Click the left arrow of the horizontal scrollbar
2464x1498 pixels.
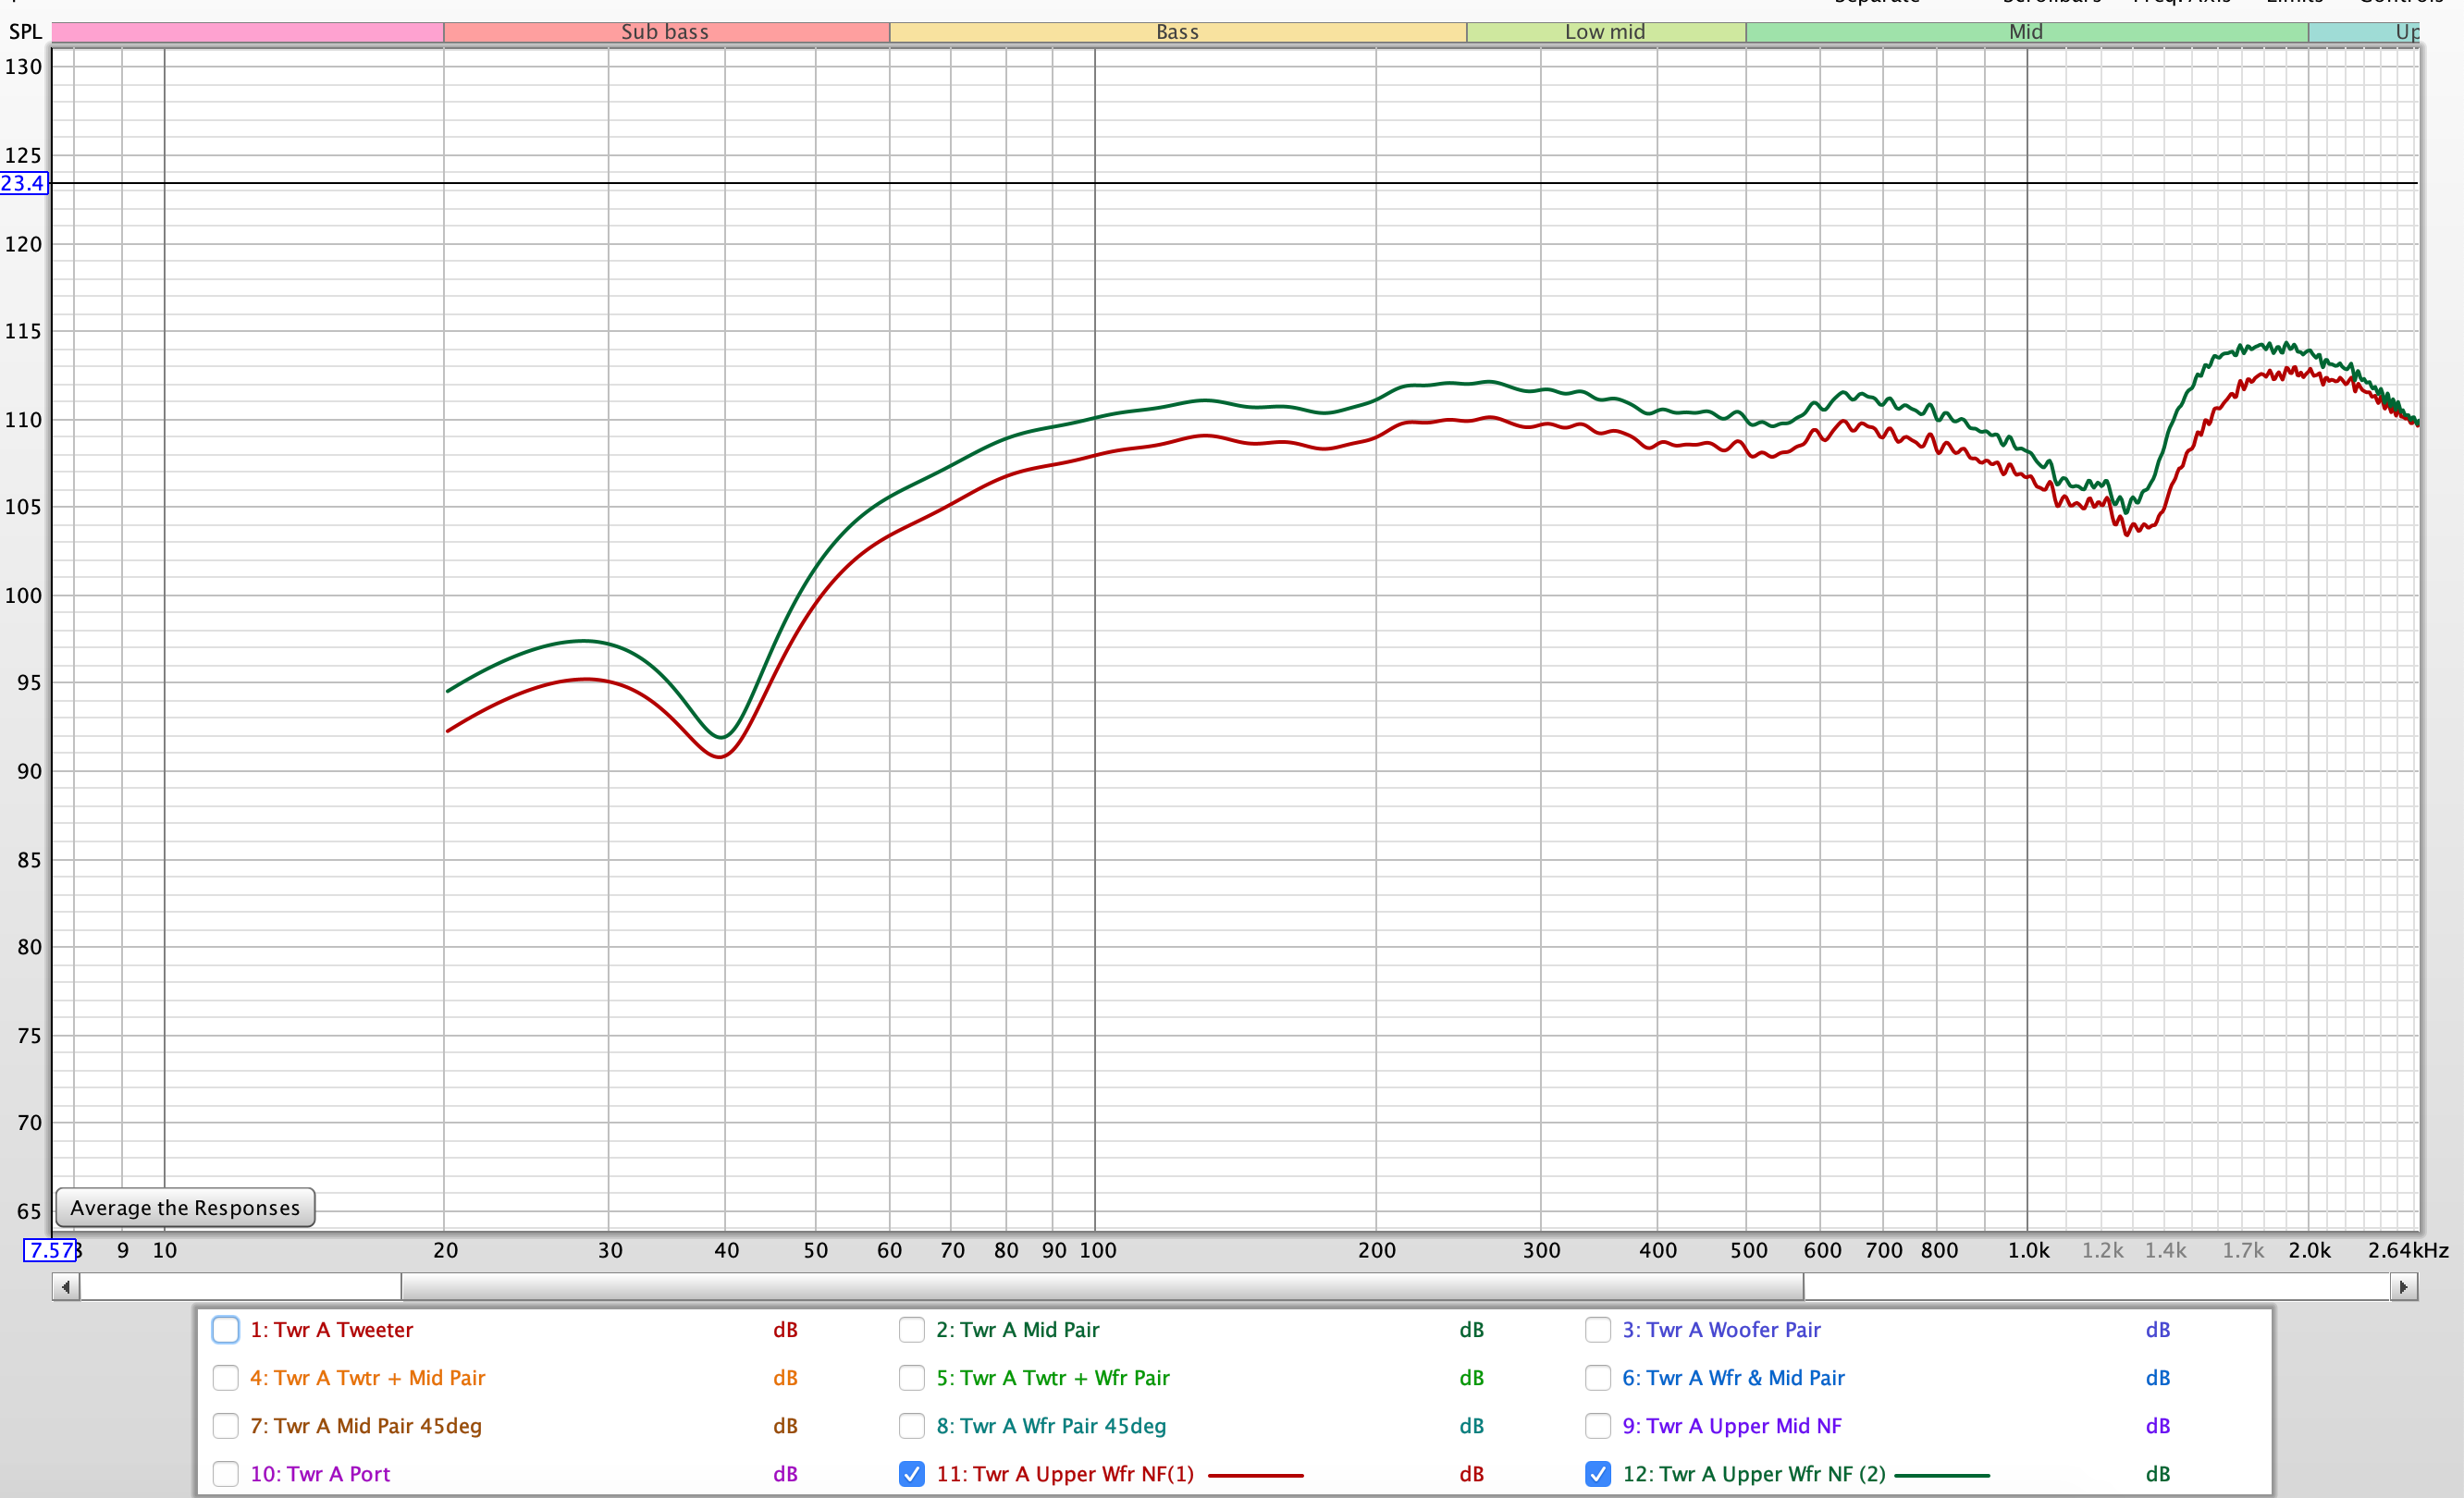[66, 1287]
